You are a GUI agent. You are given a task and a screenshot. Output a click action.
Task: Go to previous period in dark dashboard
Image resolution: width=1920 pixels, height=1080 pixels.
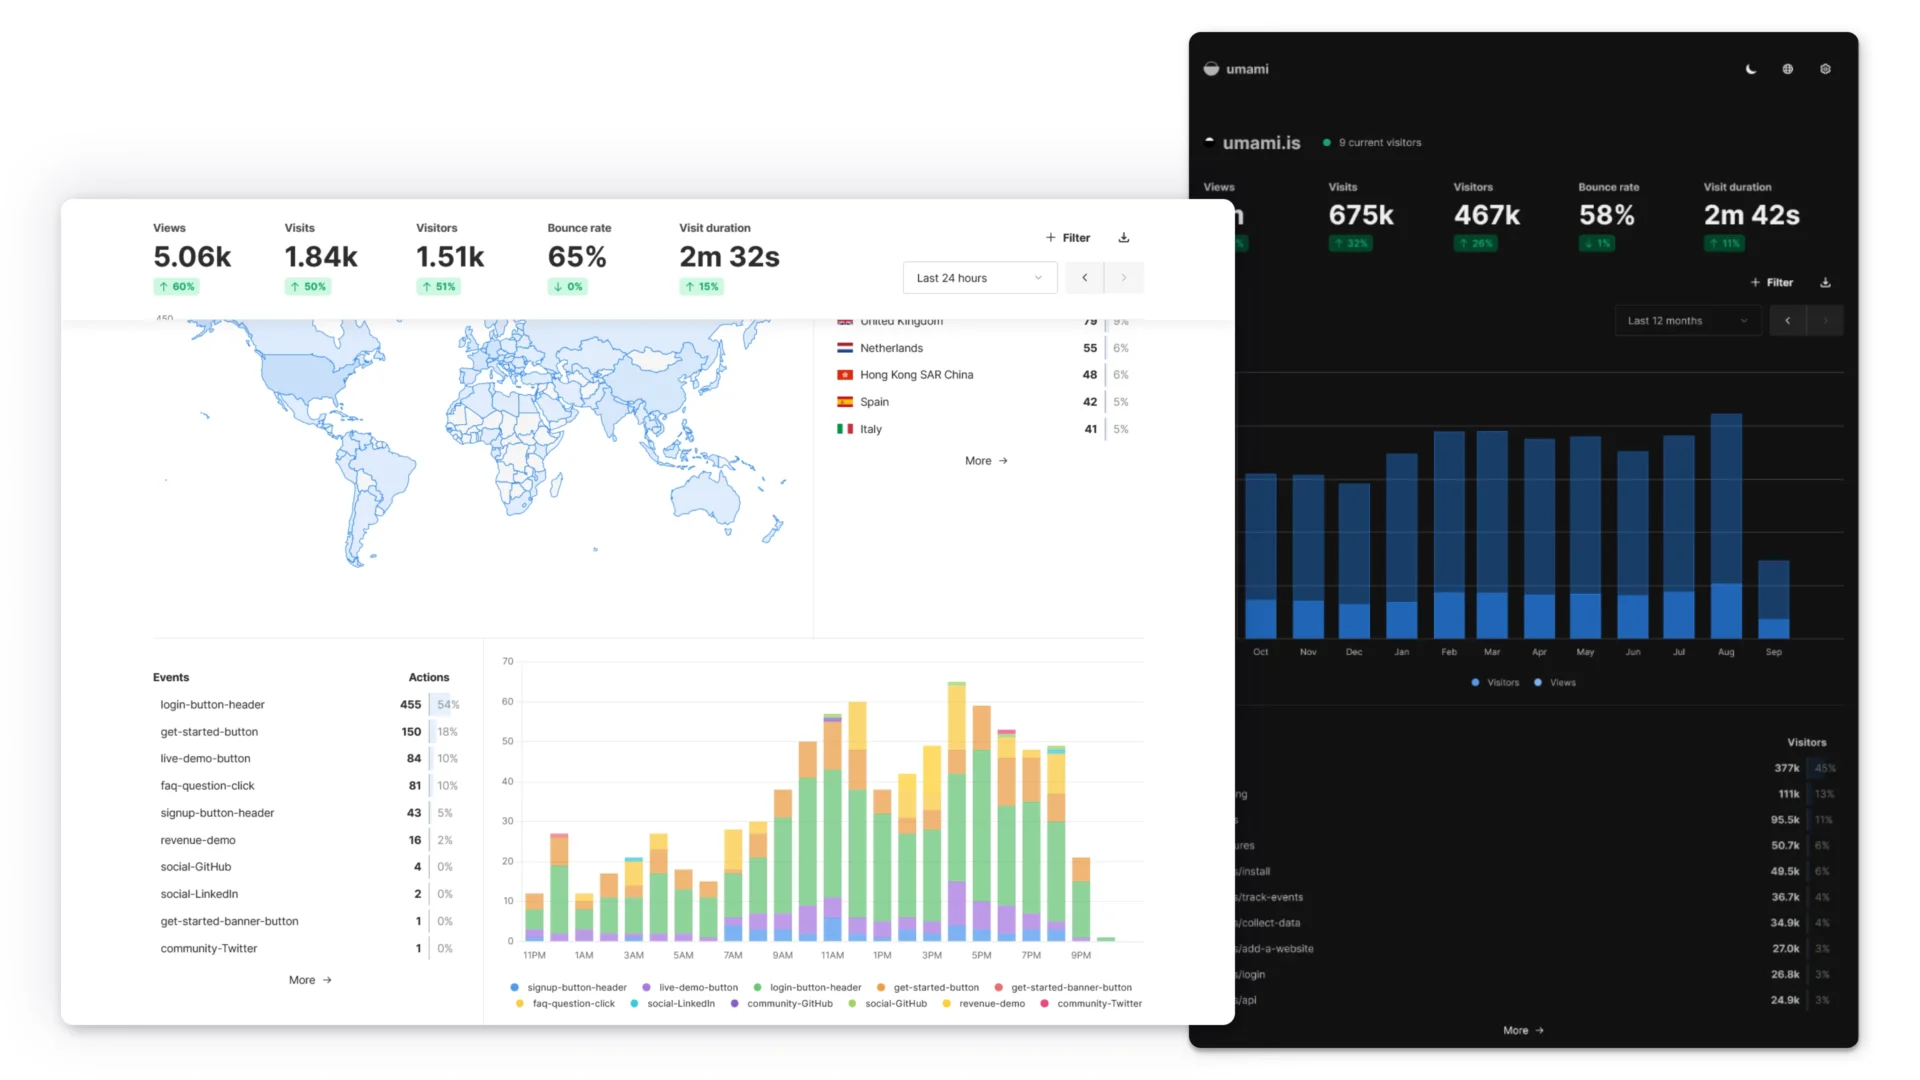tap(1788, 321)
